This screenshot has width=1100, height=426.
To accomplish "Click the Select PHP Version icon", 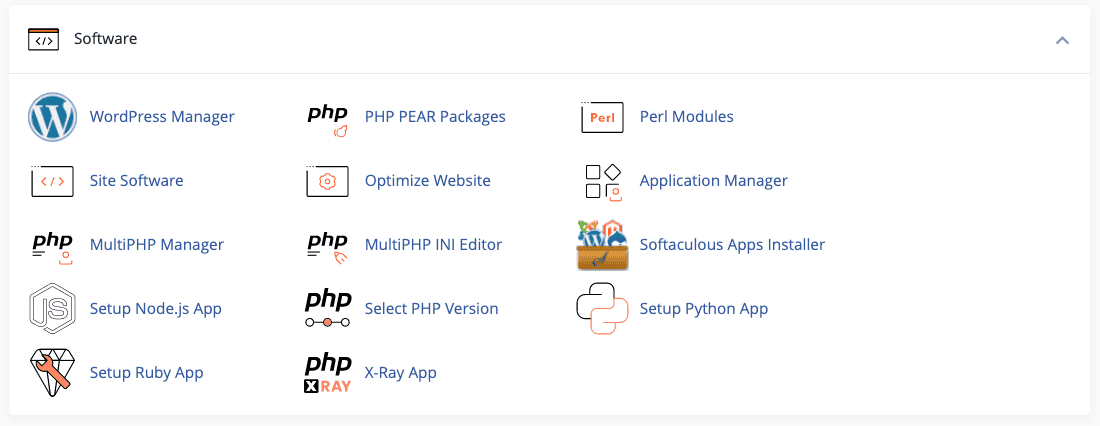I will coord(327,309).
